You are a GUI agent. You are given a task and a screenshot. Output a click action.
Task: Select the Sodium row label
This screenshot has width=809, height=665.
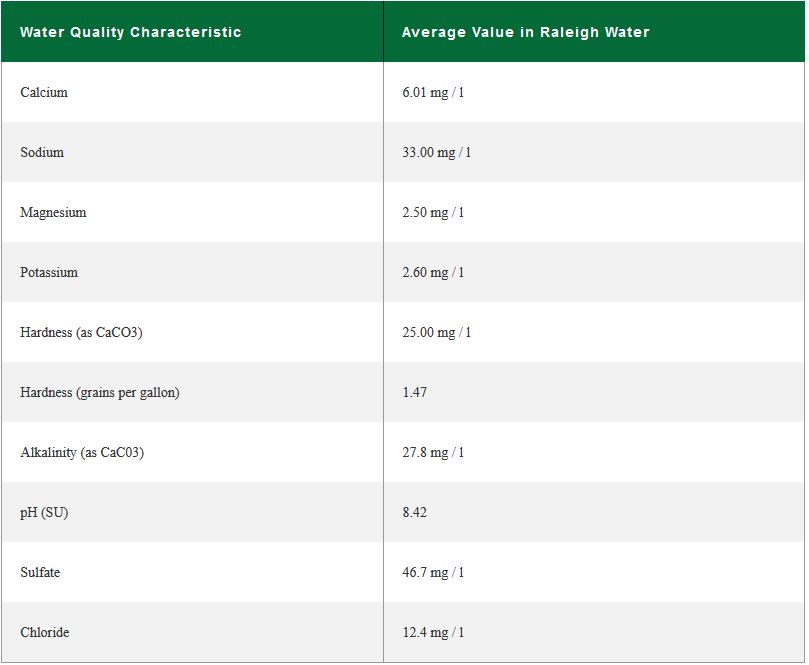pyautogui.click(x=42, y=152)
